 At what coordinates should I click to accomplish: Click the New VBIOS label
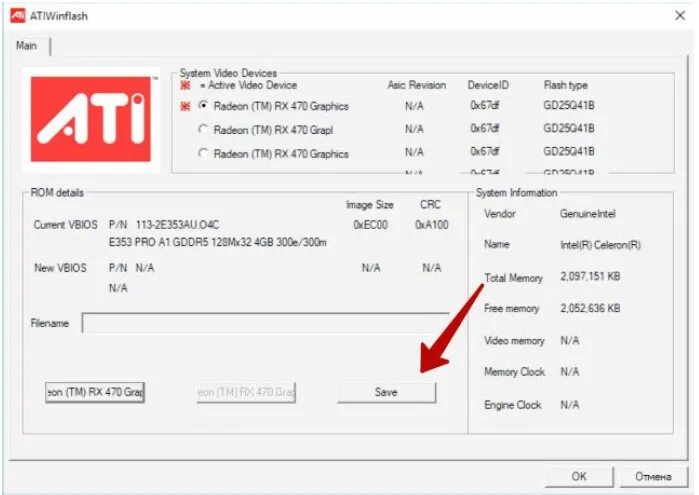pyautogui.click(x=61, y=268)
